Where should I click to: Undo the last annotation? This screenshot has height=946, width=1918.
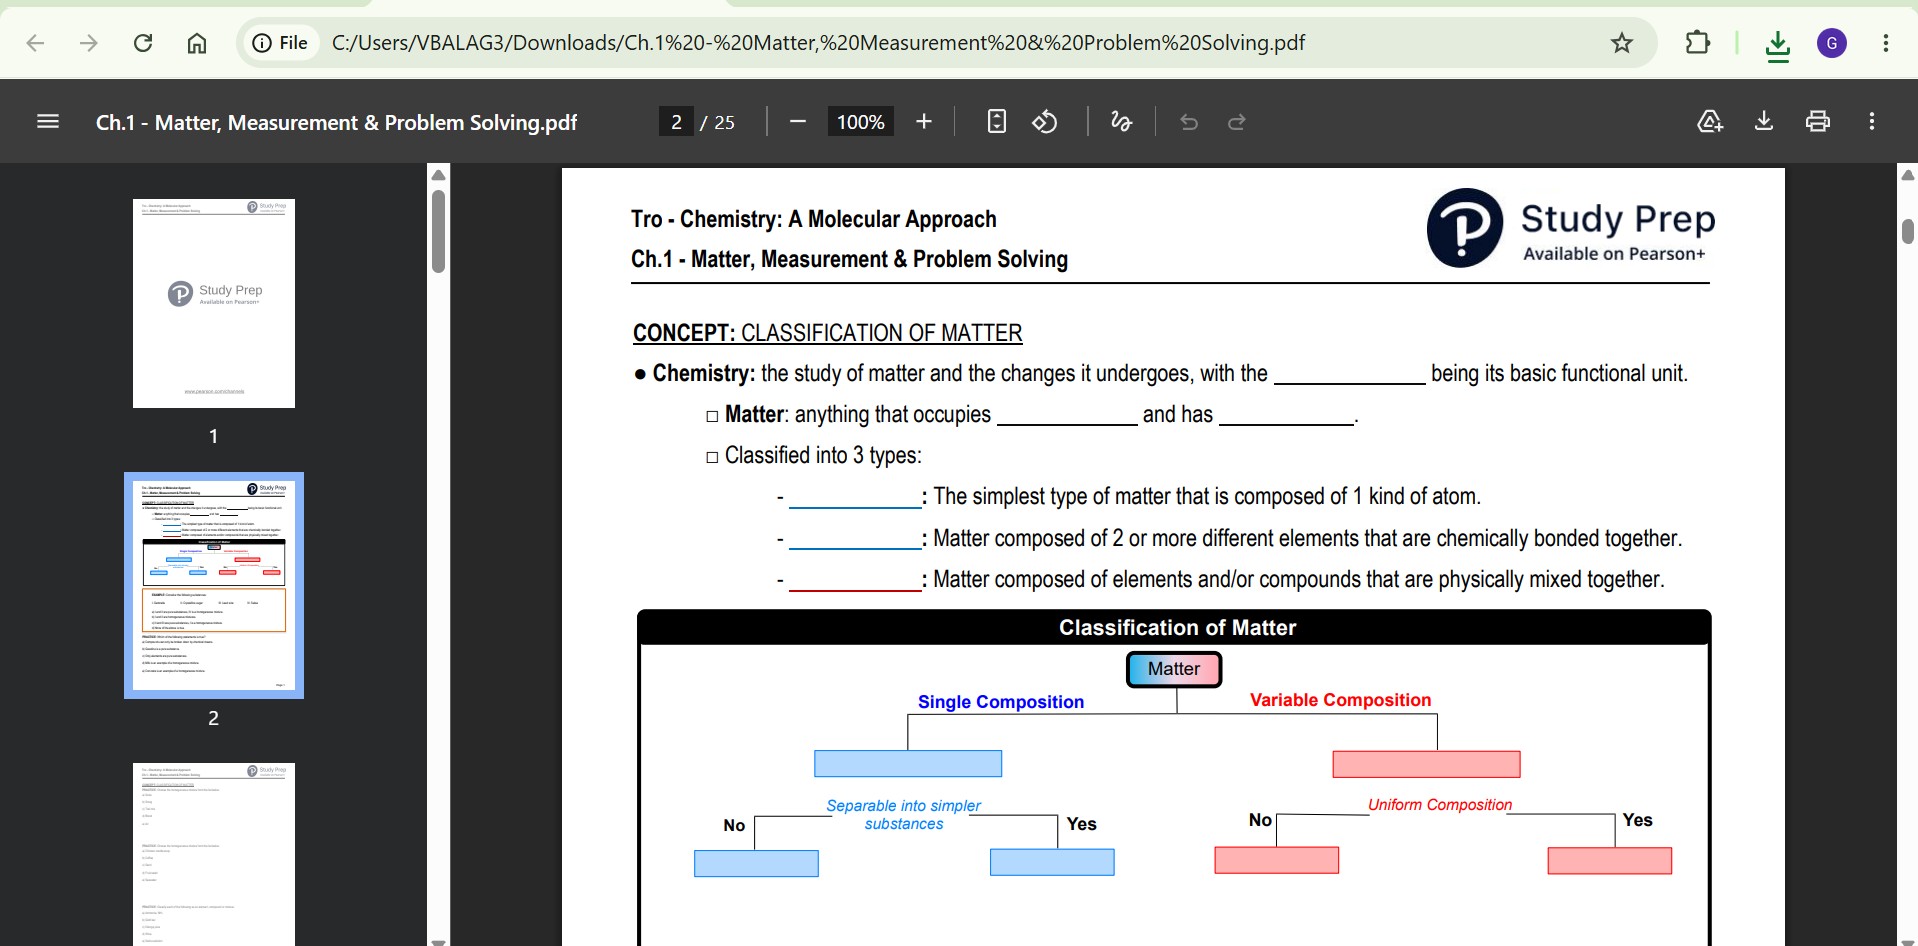click(1189, 122)
